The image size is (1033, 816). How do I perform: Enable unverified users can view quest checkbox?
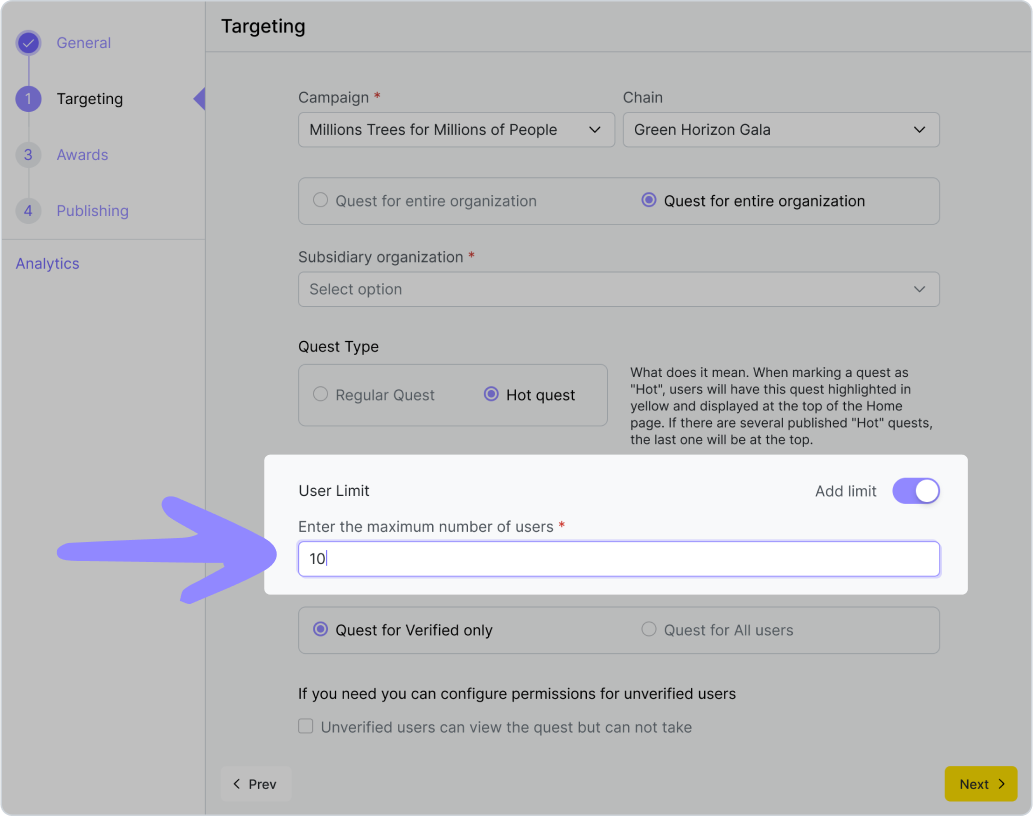(x=306, y=727)
